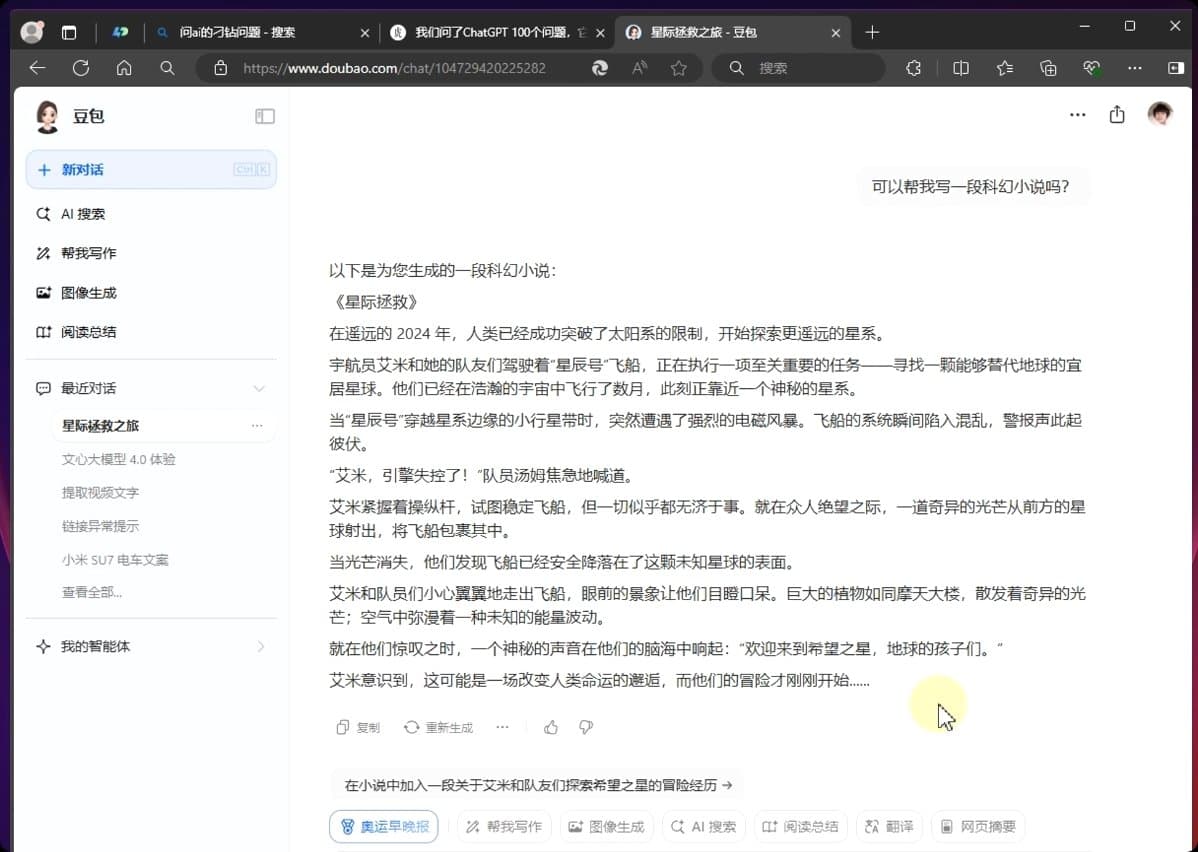Click the browser search input box
The width and height of the screenshot is (1198, 852).
tap(810, 68)
